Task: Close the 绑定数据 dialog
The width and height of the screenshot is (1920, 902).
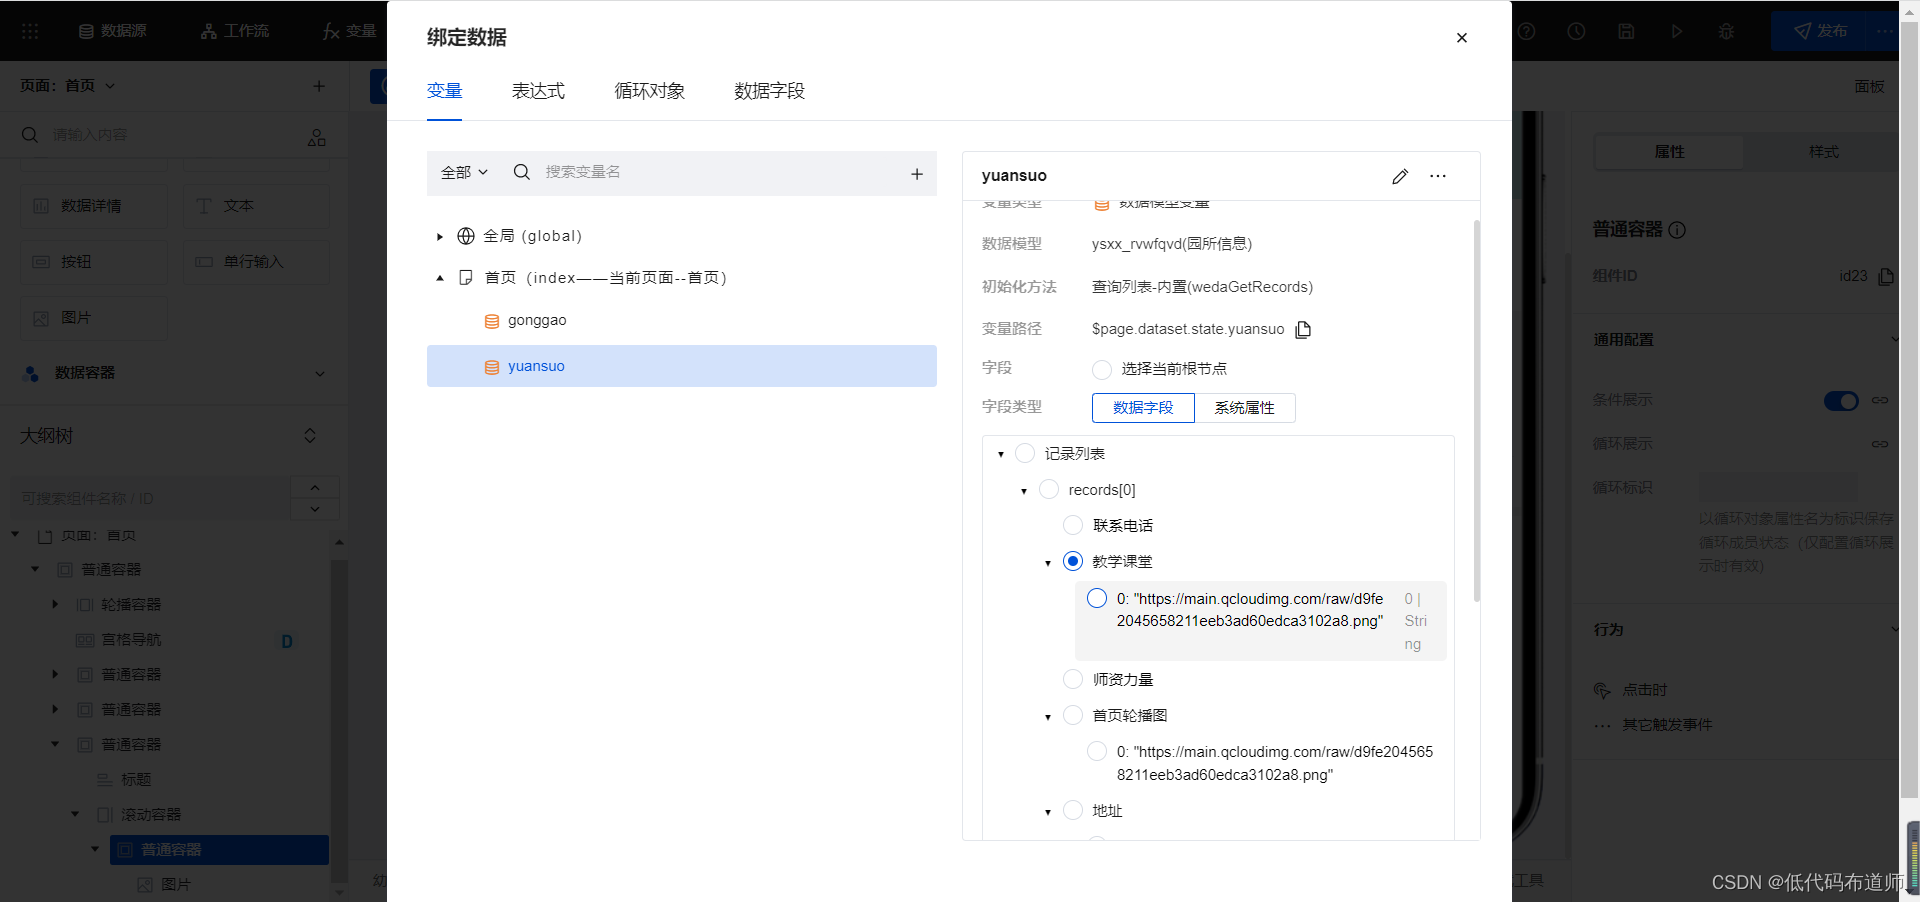Action: [1461, 38]
